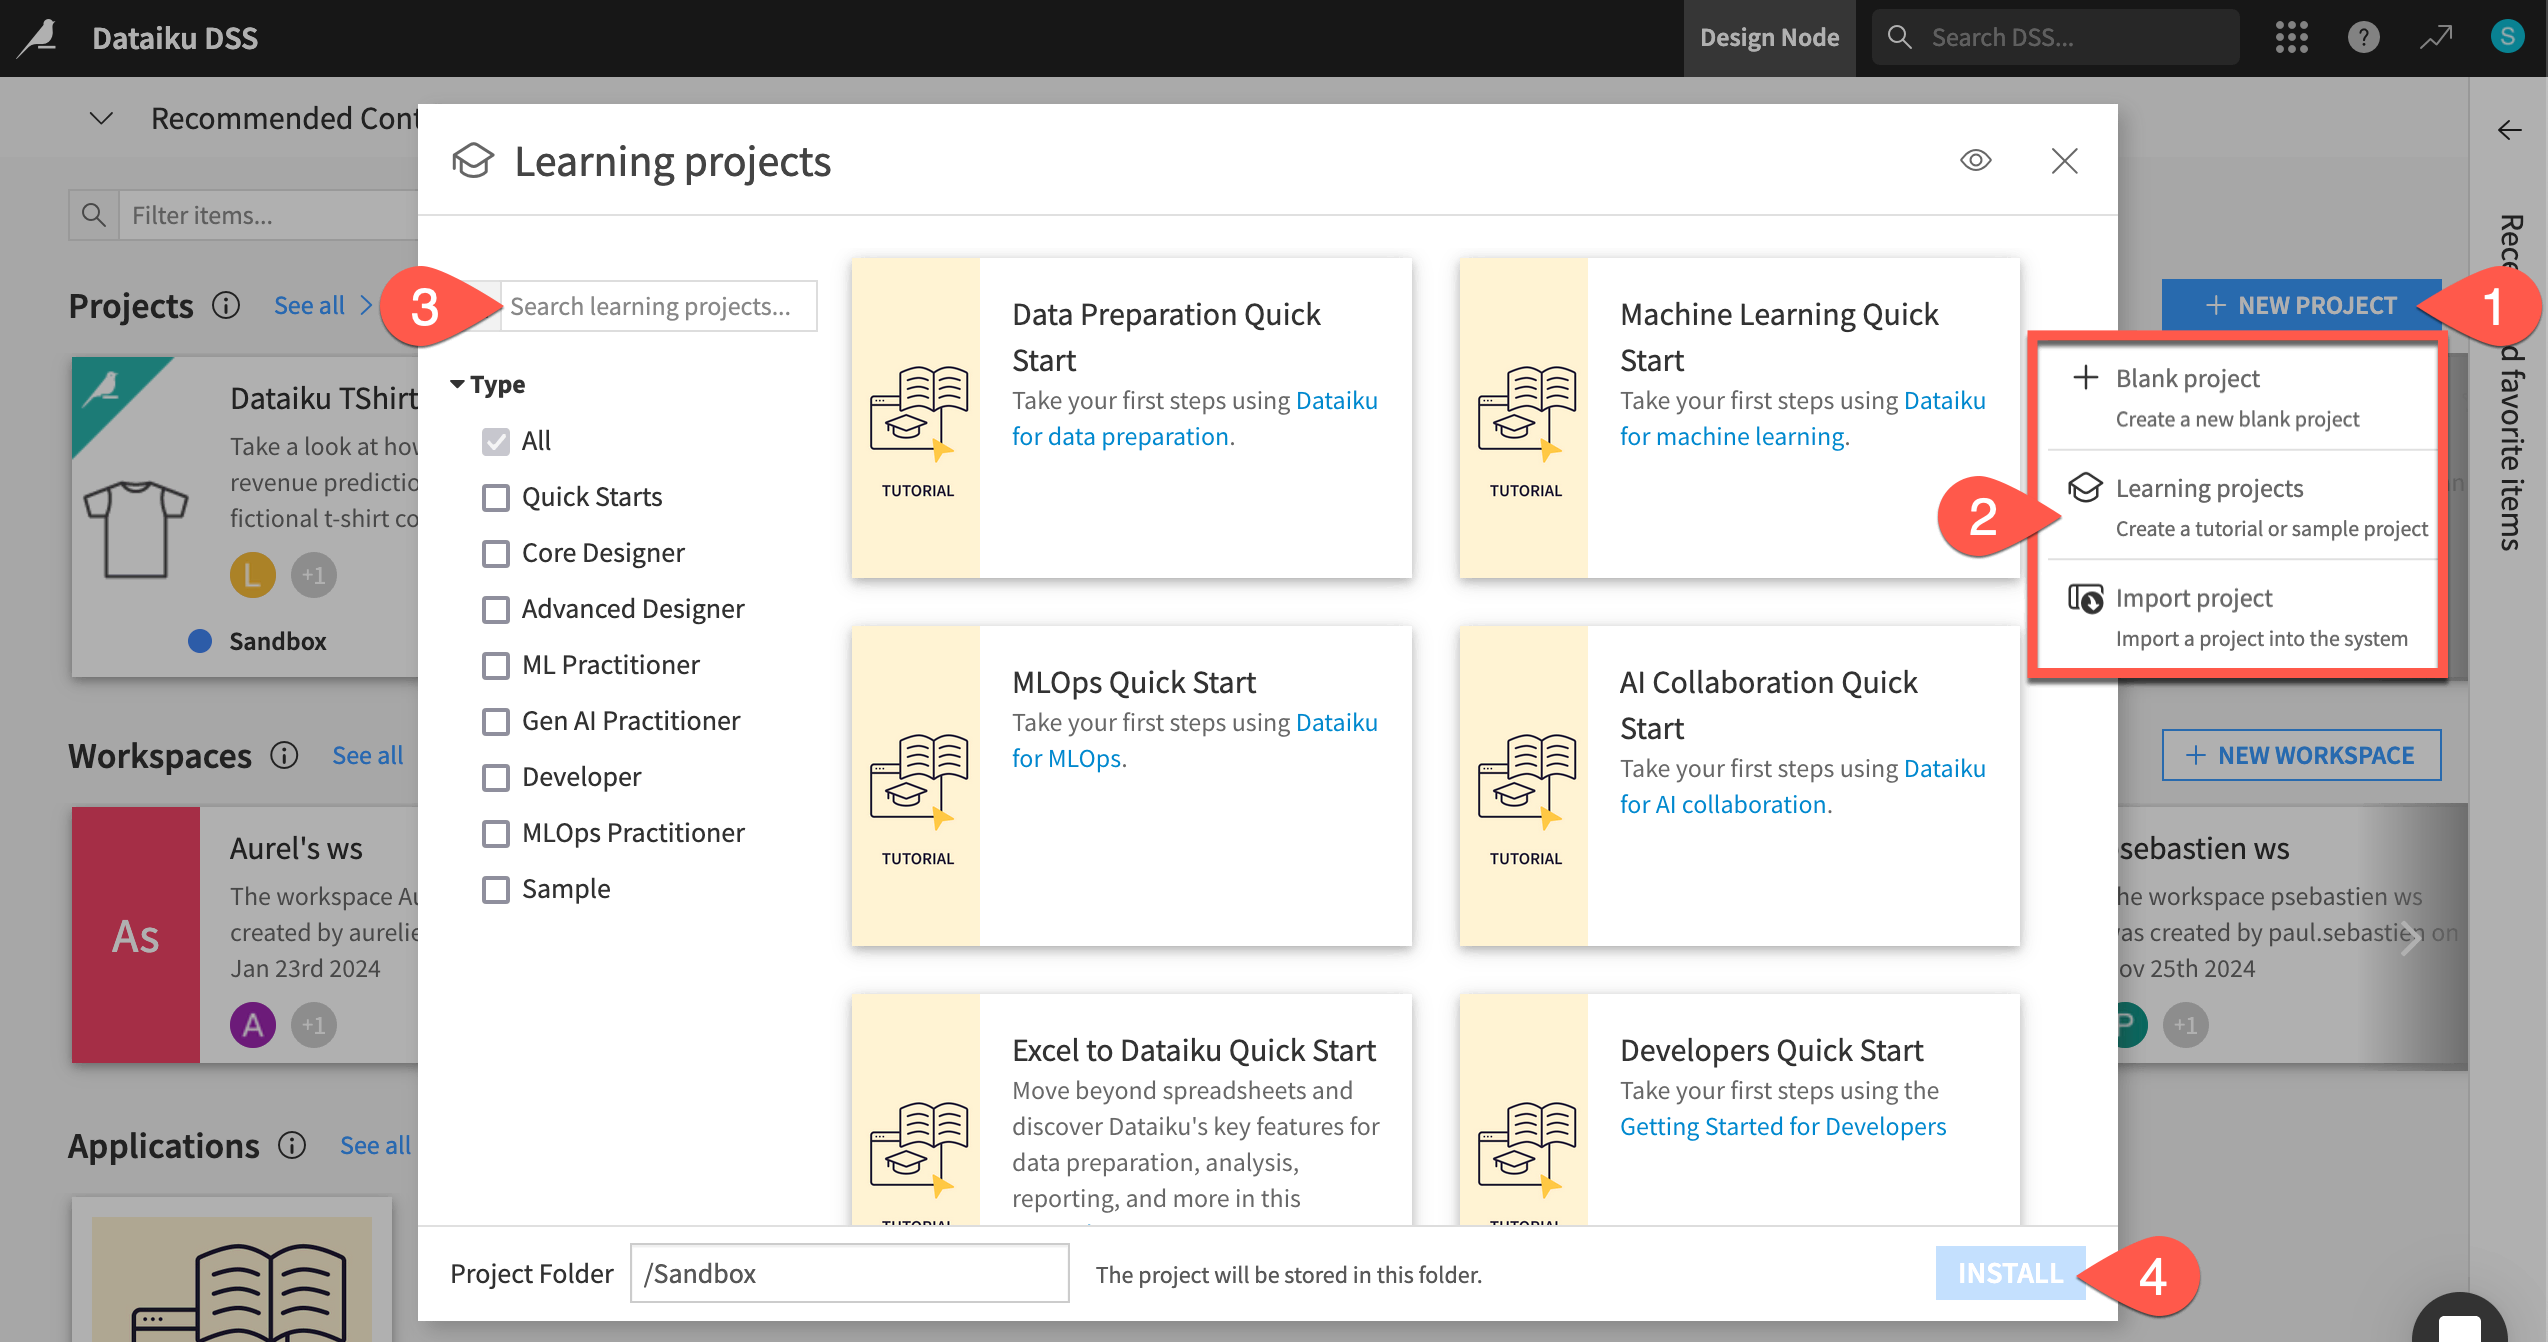Open Getting Started for Developers link
The height and width of the screenshot is (1342, 2548).
pos(1783,1126)
